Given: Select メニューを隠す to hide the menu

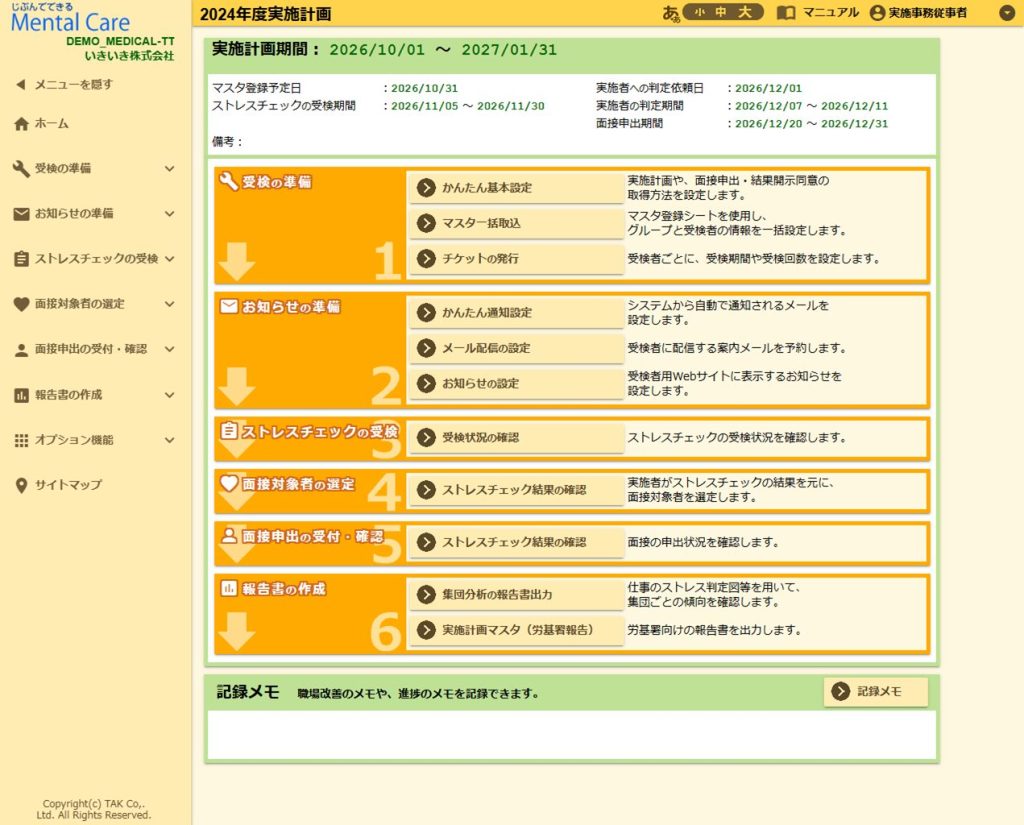Looking at the screenshot, I should coord(74,84).
